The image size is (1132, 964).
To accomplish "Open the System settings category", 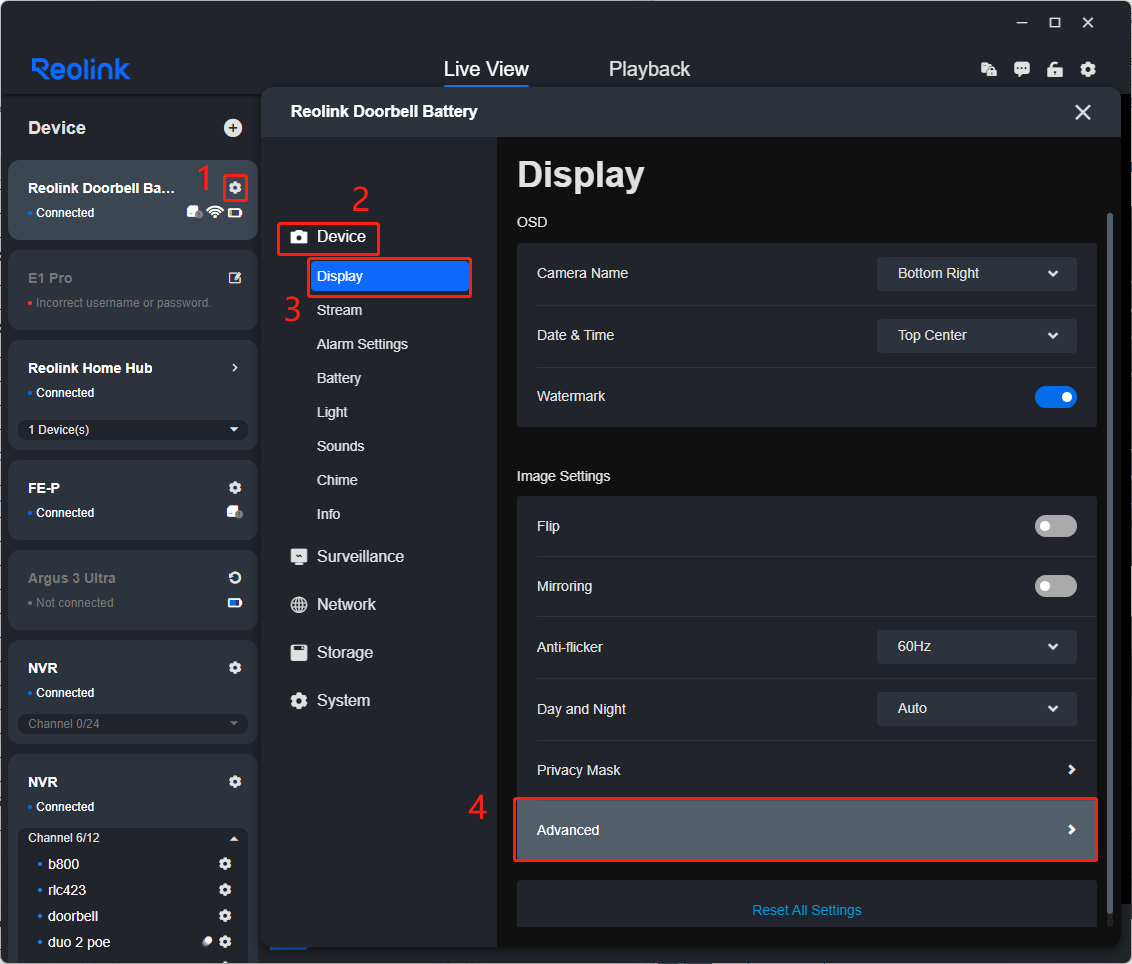I will point(330,700).
